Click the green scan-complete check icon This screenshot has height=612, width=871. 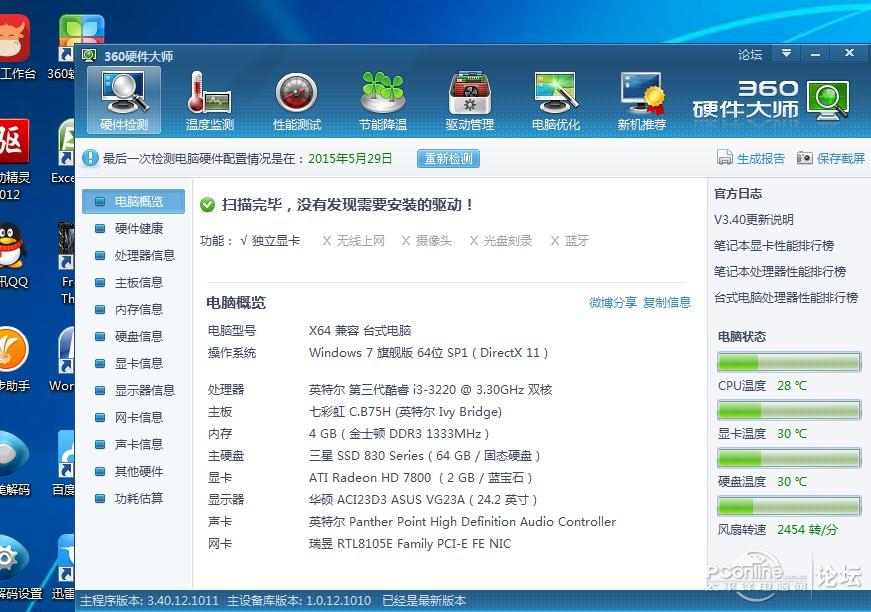(x=207, y=205)
